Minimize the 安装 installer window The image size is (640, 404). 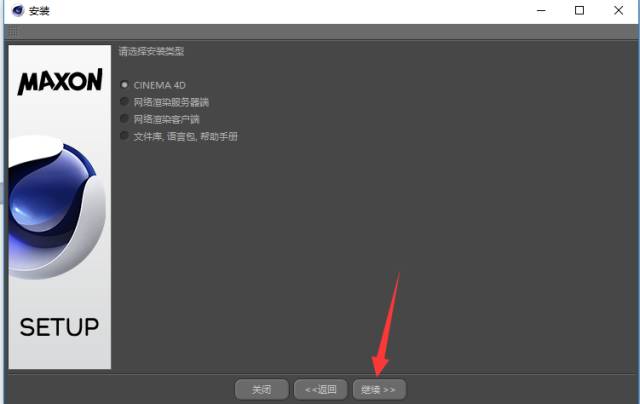(541, 11)
